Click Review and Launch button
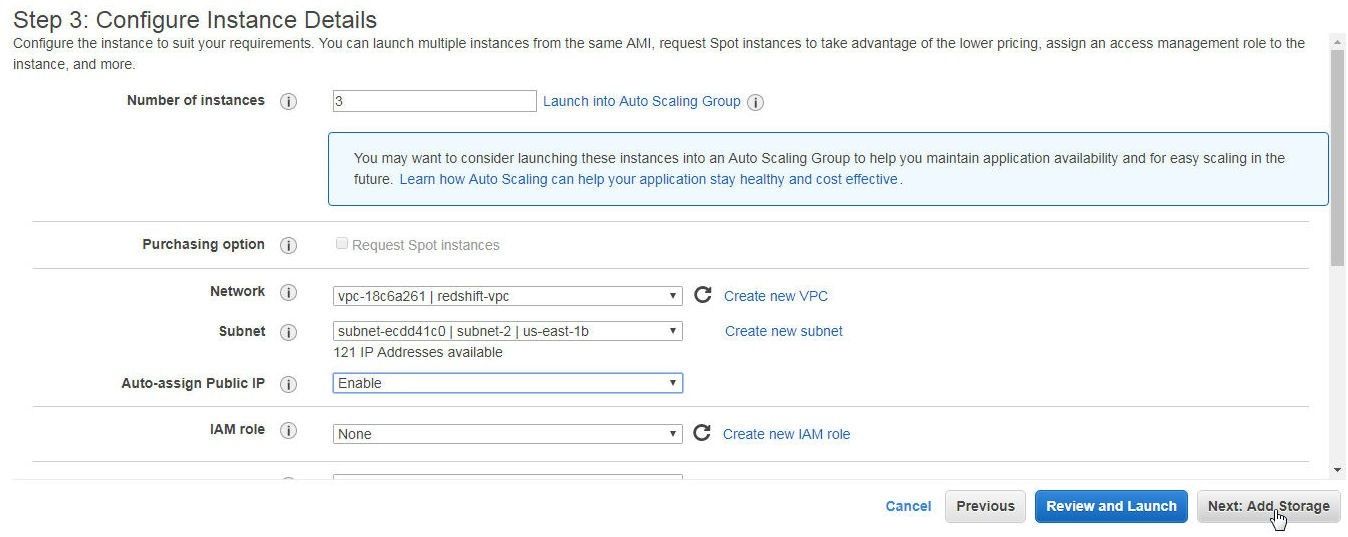This screenshot has width=1348, height=537. (x=1111, y=506)
